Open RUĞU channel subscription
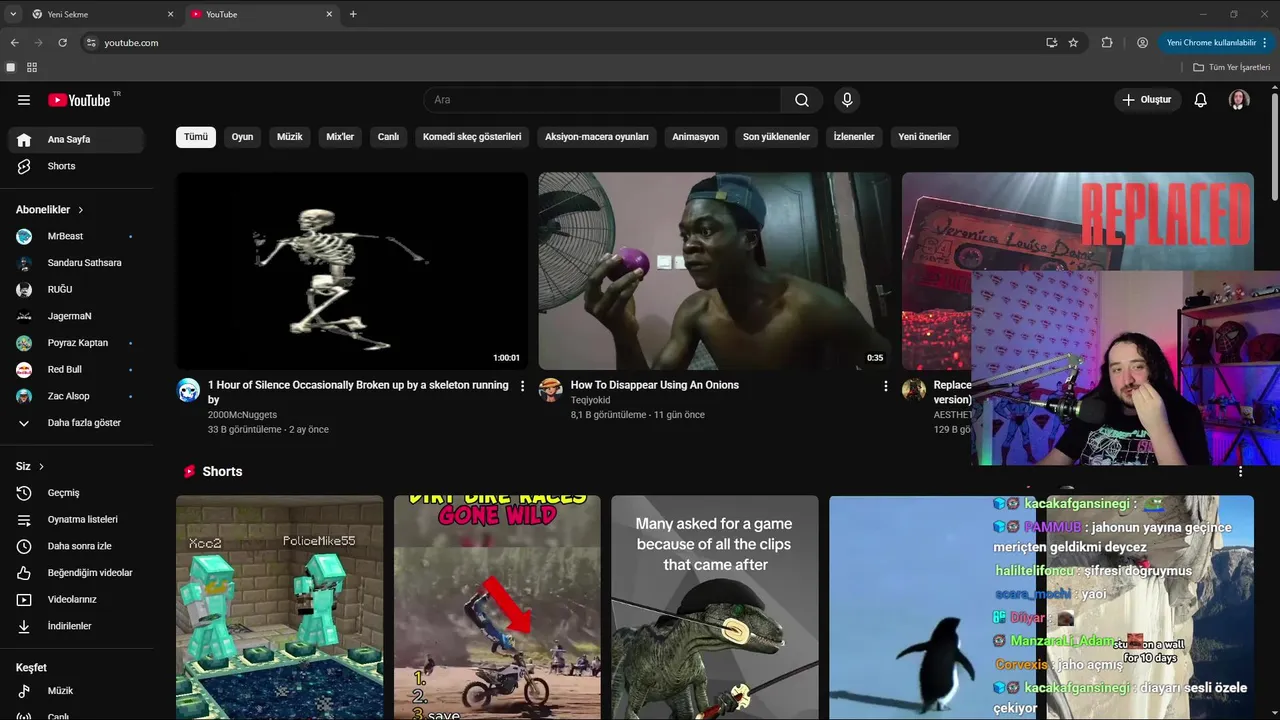 (76, 290)
